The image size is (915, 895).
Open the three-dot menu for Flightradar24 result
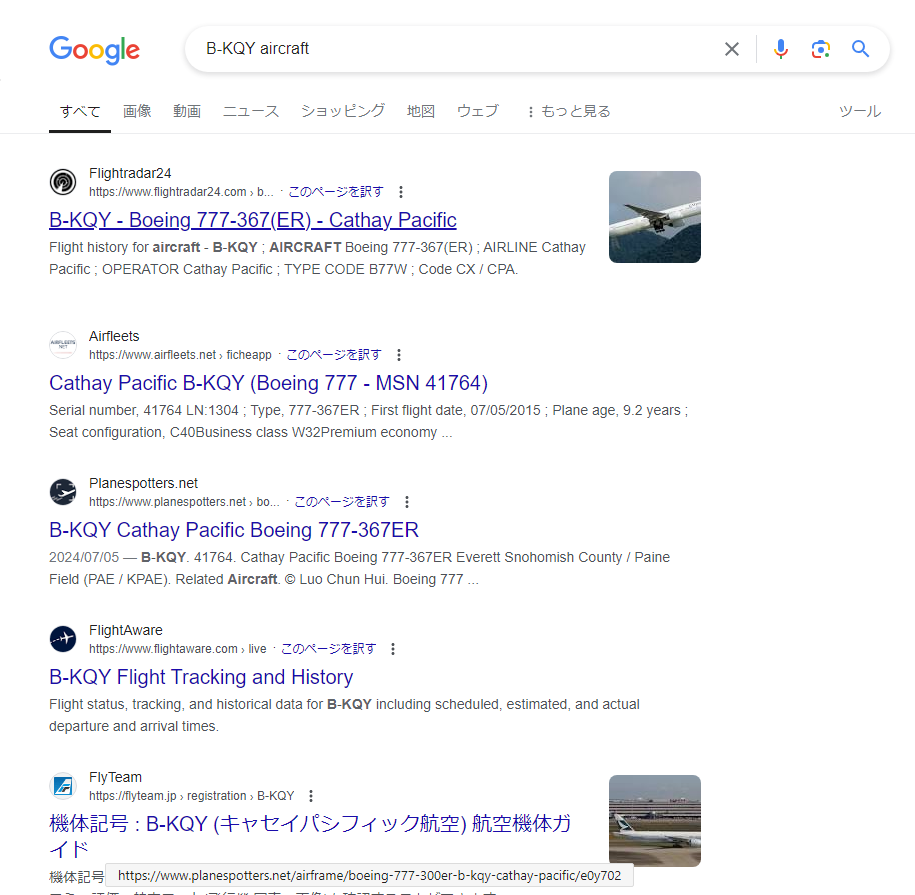[x=400, y=192]
